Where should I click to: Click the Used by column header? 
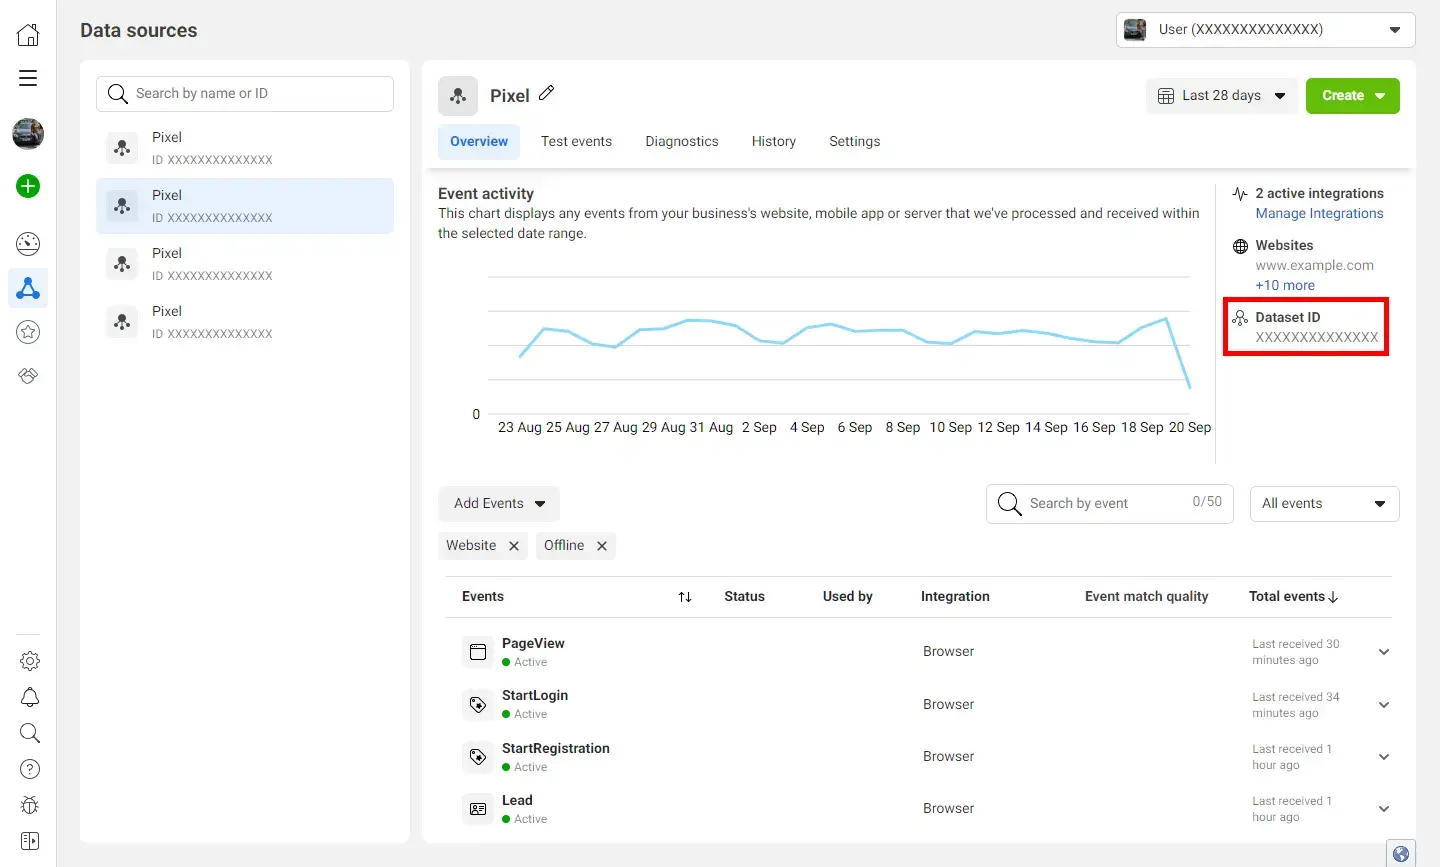click(848, 597)
